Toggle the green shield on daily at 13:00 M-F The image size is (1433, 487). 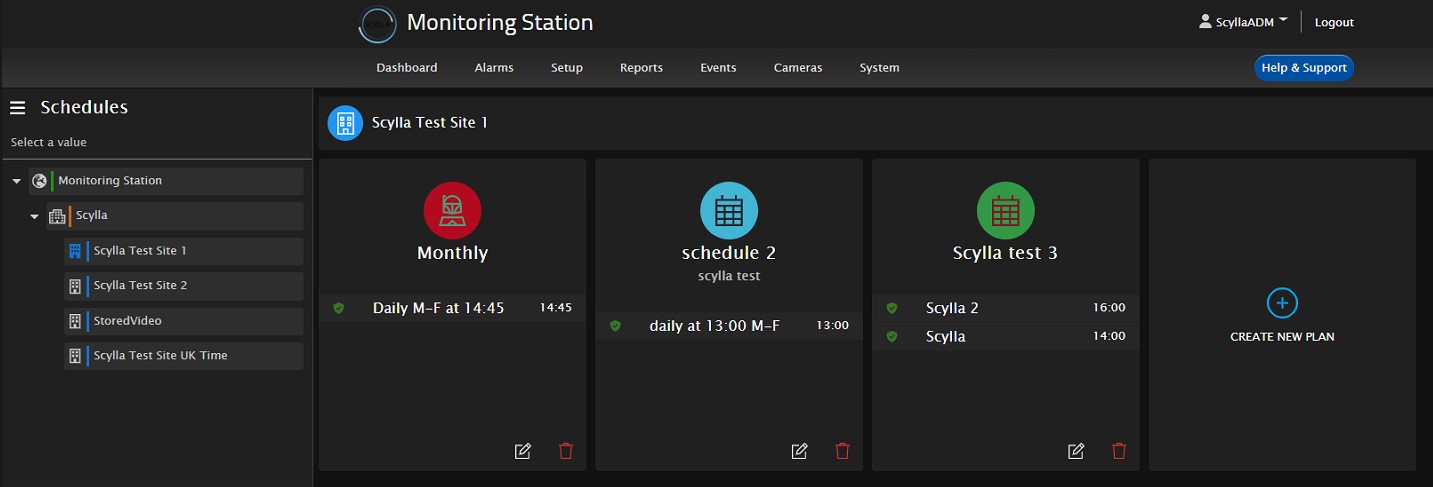click(x=615, y=326)
